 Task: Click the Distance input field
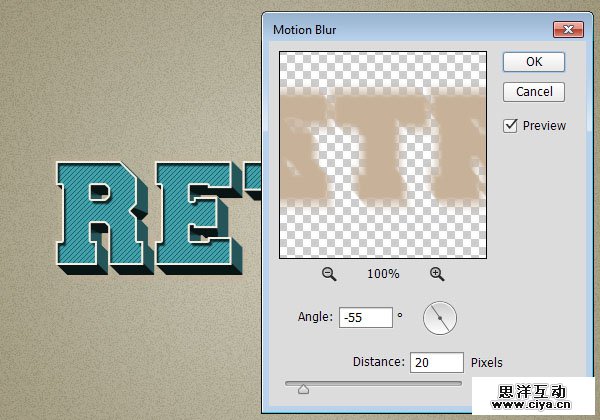click(x=437, y=362)
